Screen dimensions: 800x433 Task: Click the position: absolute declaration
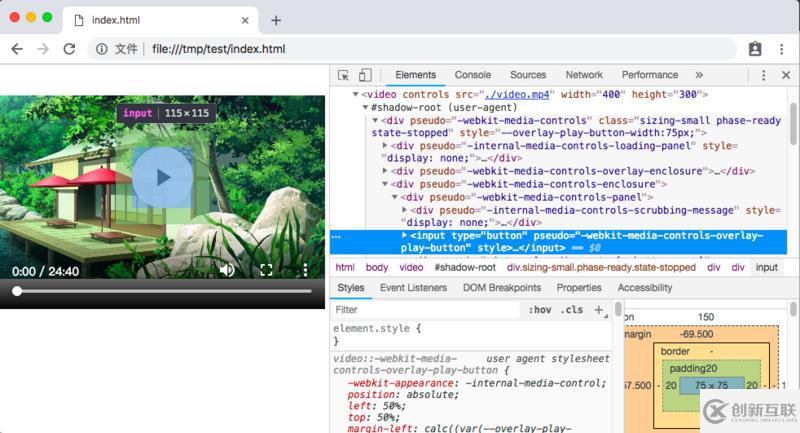coord(403,394)
